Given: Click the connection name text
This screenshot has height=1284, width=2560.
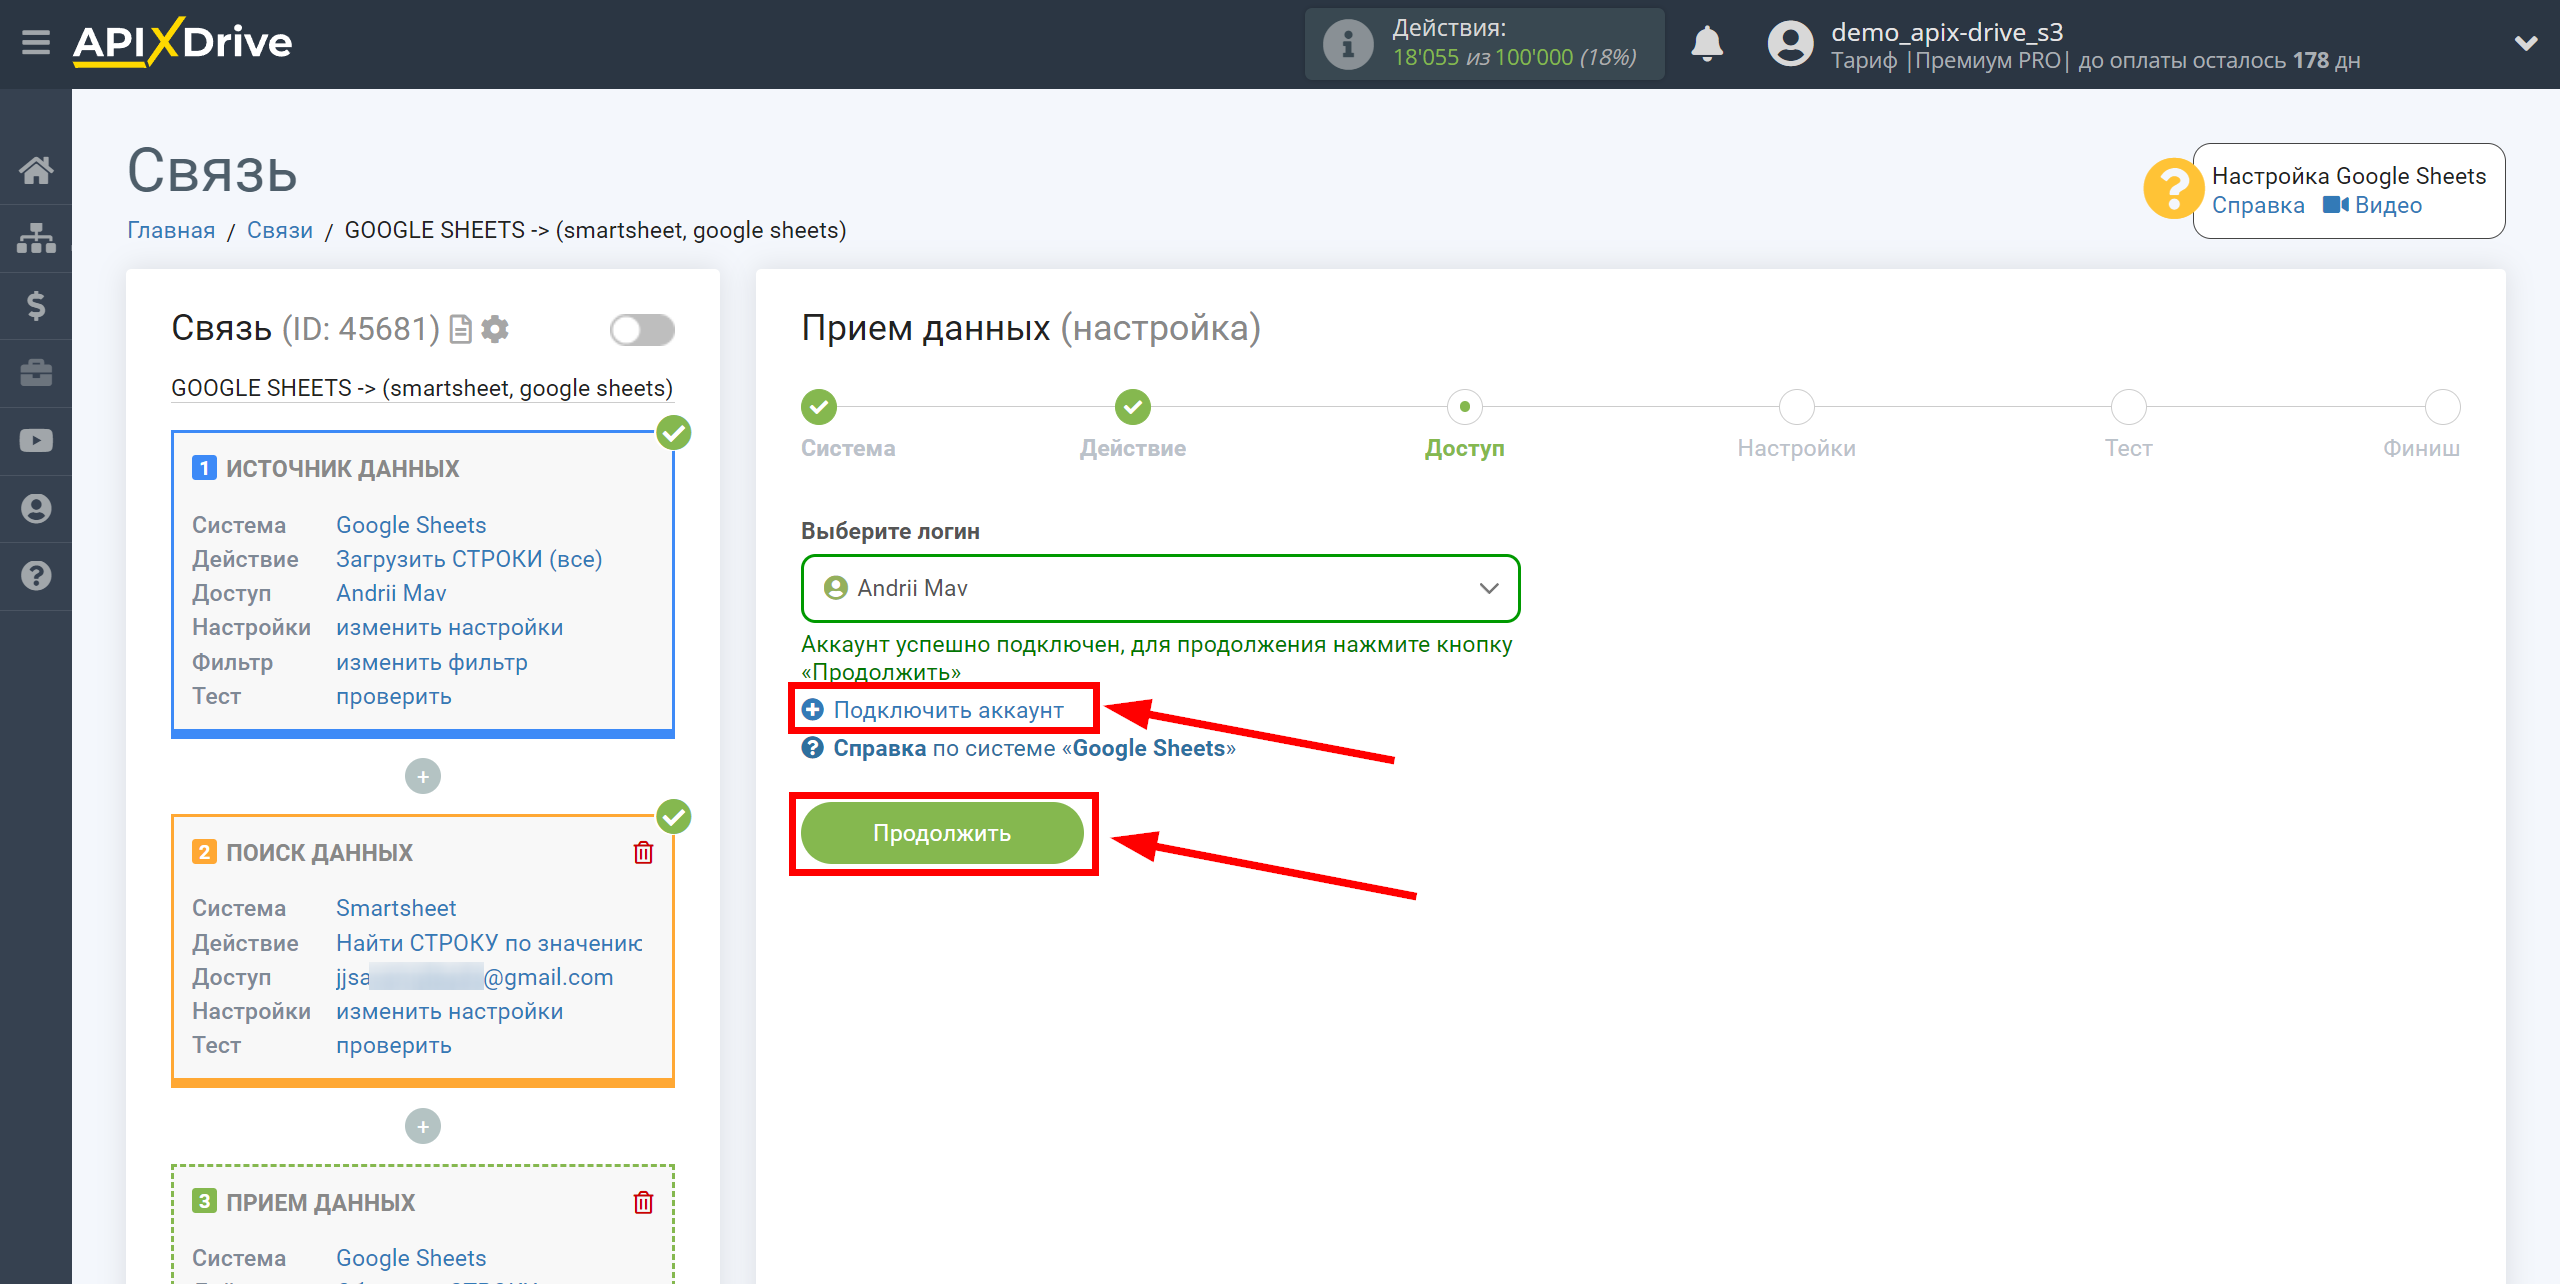Looking at the screenshot, I should click(x=421, y=388).
